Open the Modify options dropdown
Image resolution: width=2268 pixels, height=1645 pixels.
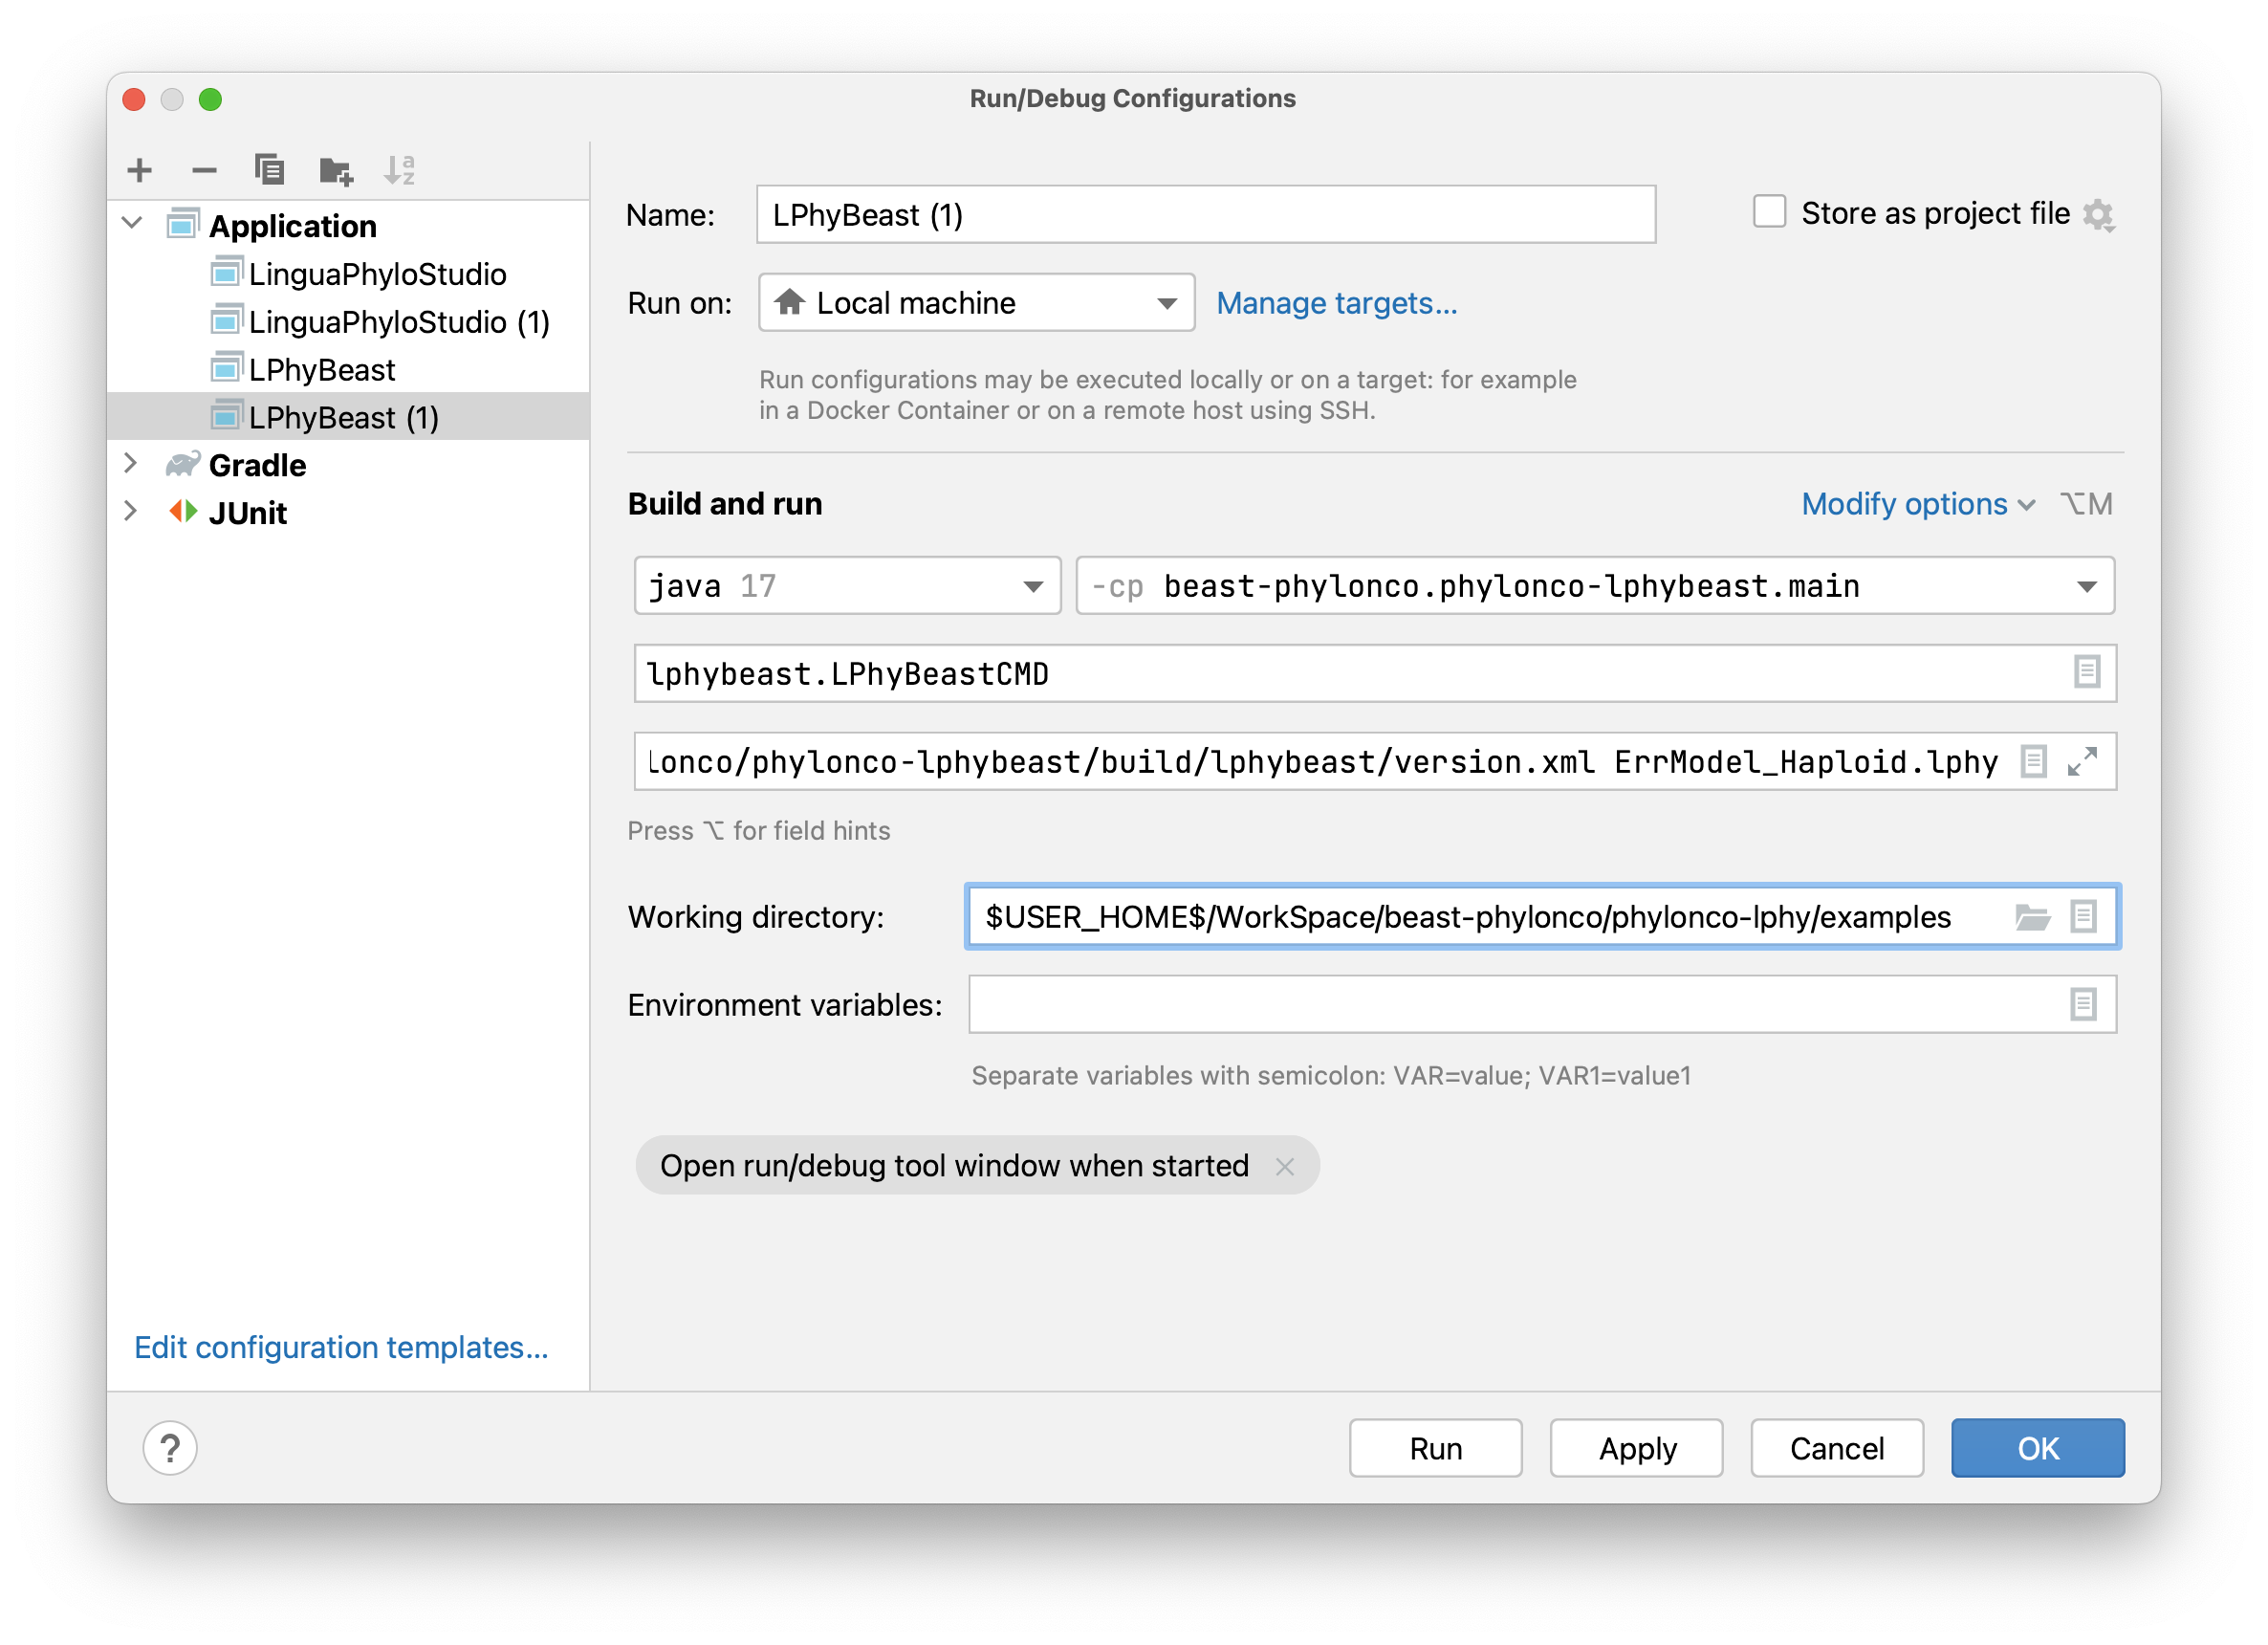(1917, 504)
